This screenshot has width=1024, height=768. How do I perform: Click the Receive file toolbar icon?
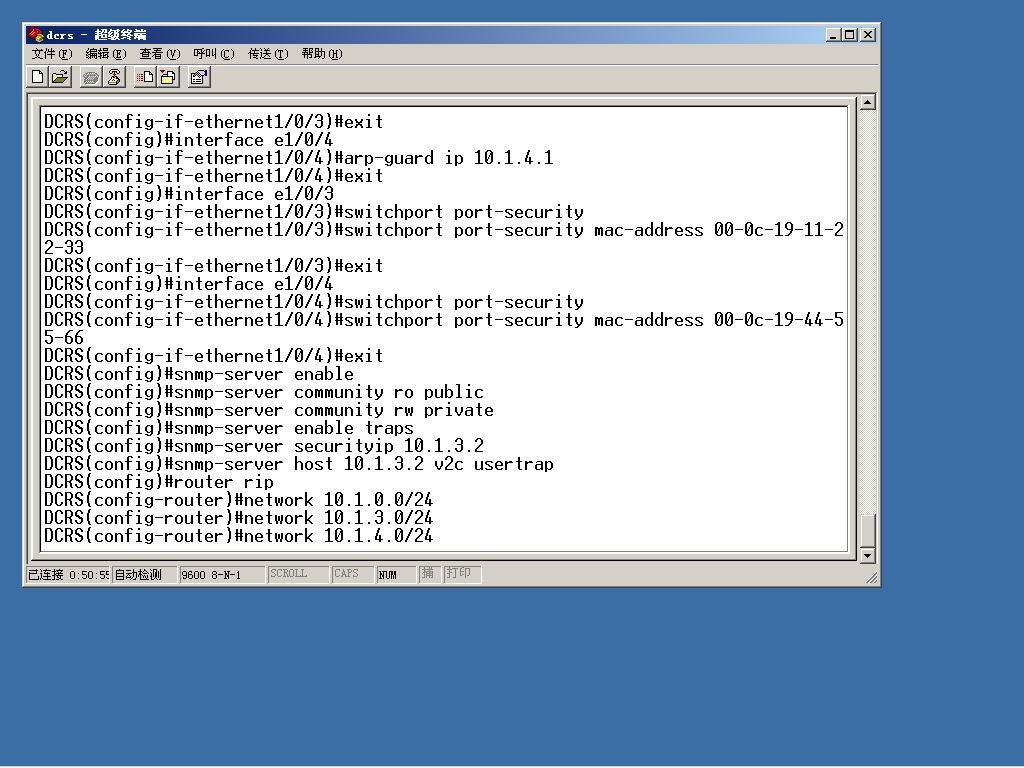pos(168,78)
